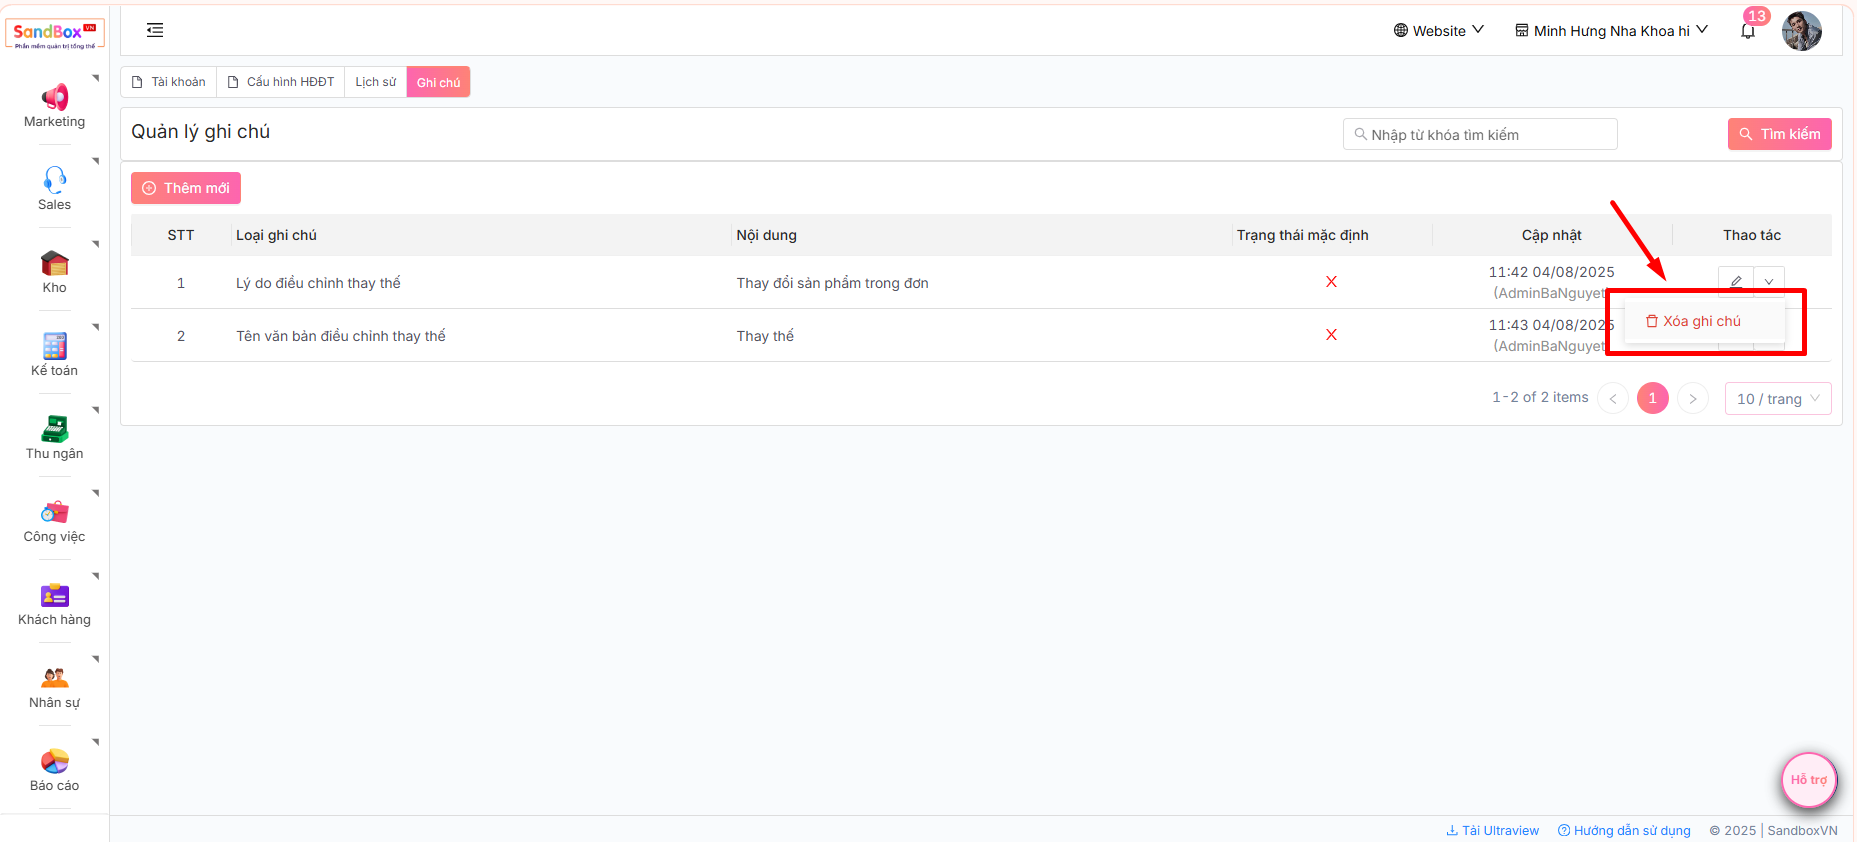Go to the Kho warehouse icon
1857x842 pixels.
[54, 264]
